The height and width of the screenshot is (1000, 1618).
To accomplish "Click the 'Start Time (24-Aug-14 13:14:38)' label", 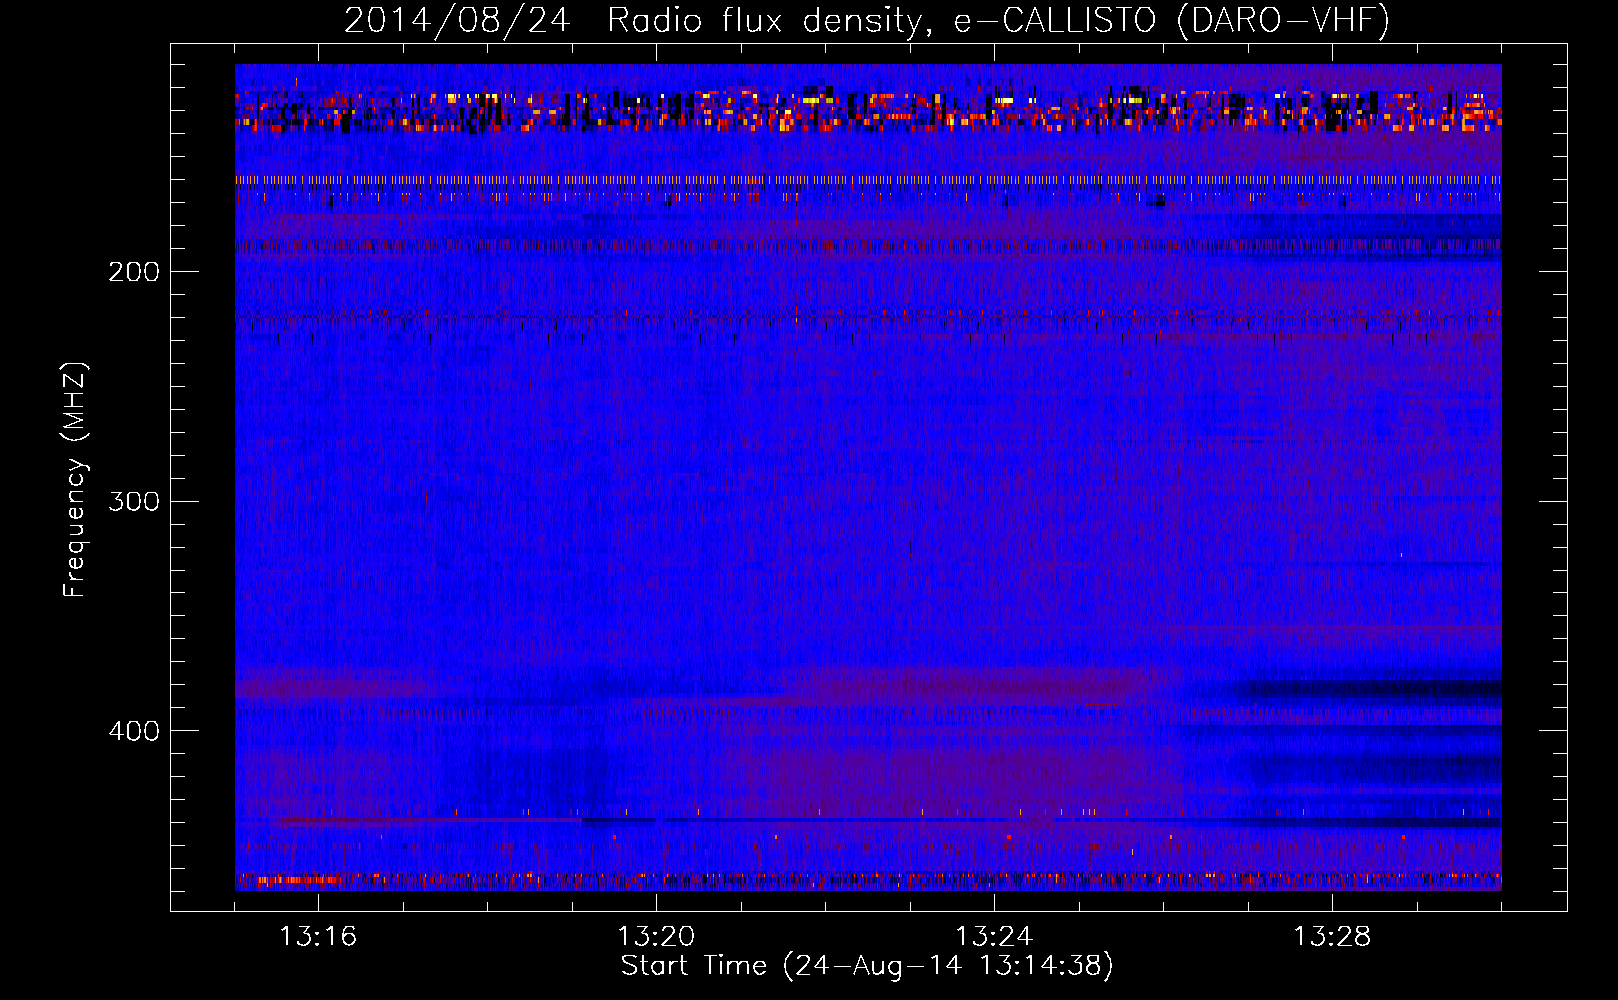I will point(867,966).
